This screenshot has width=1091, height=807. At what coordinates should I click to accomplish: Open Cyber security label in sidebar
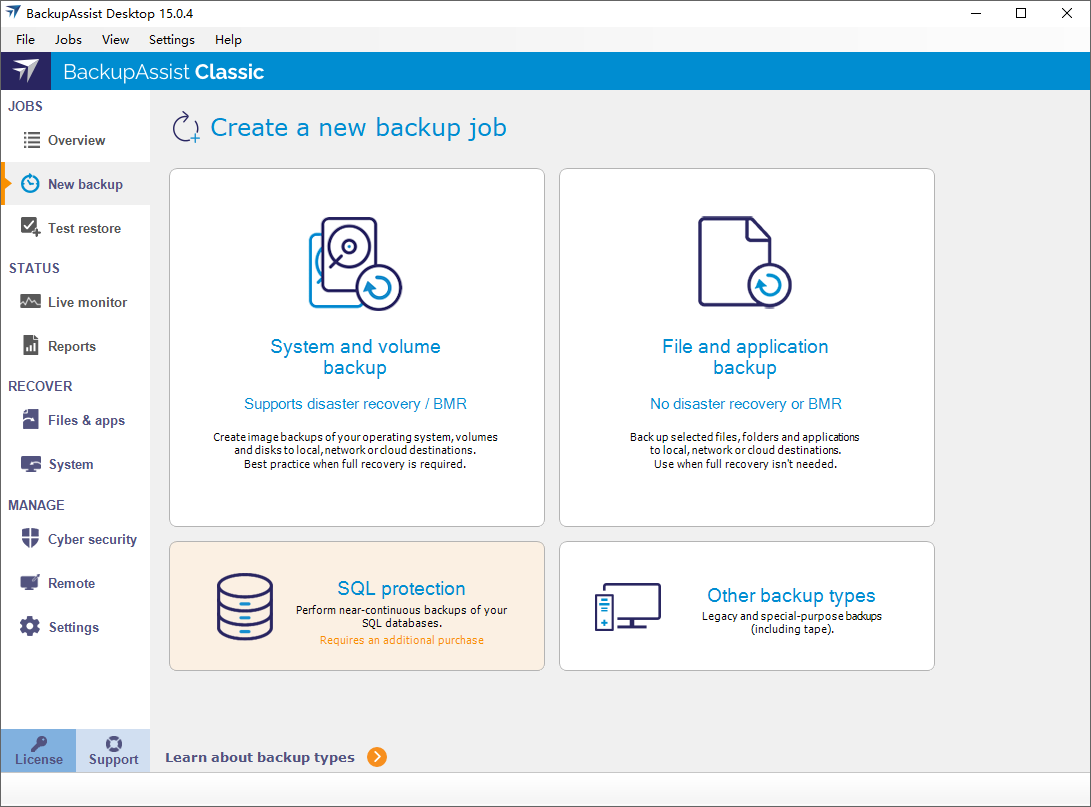pos(93,539)
